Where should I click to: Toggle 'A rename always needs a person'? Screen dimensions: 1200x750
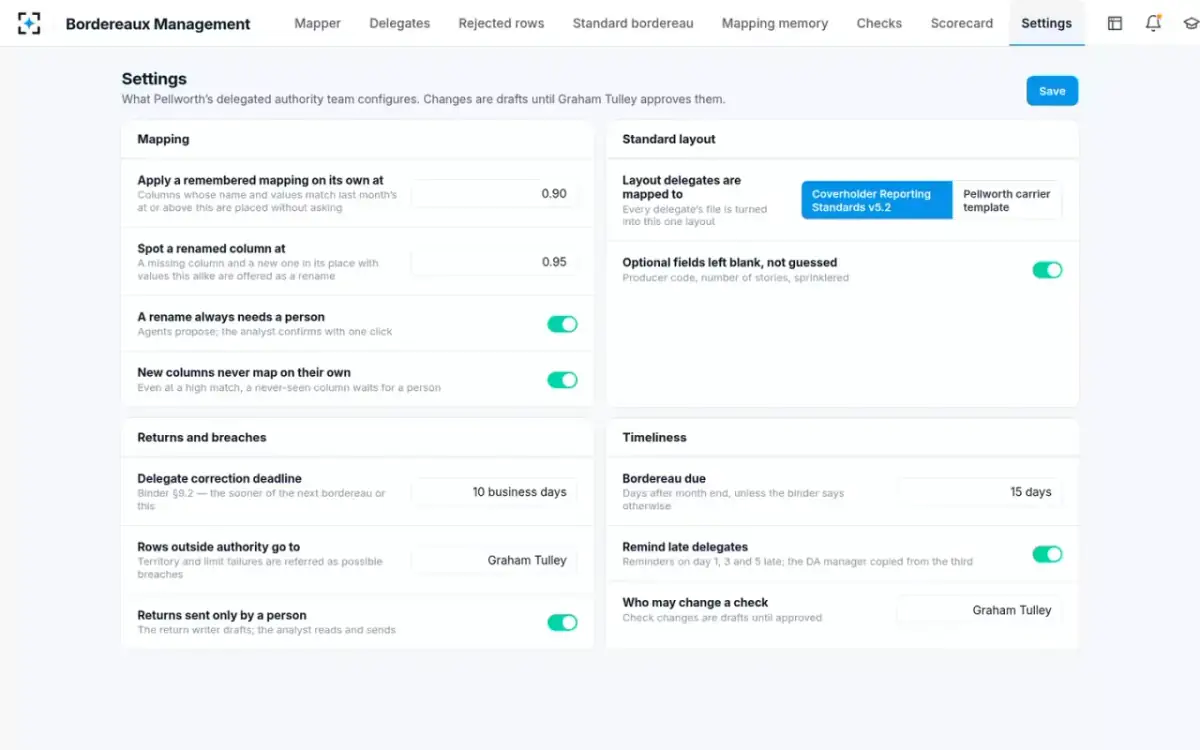[562, 324]
